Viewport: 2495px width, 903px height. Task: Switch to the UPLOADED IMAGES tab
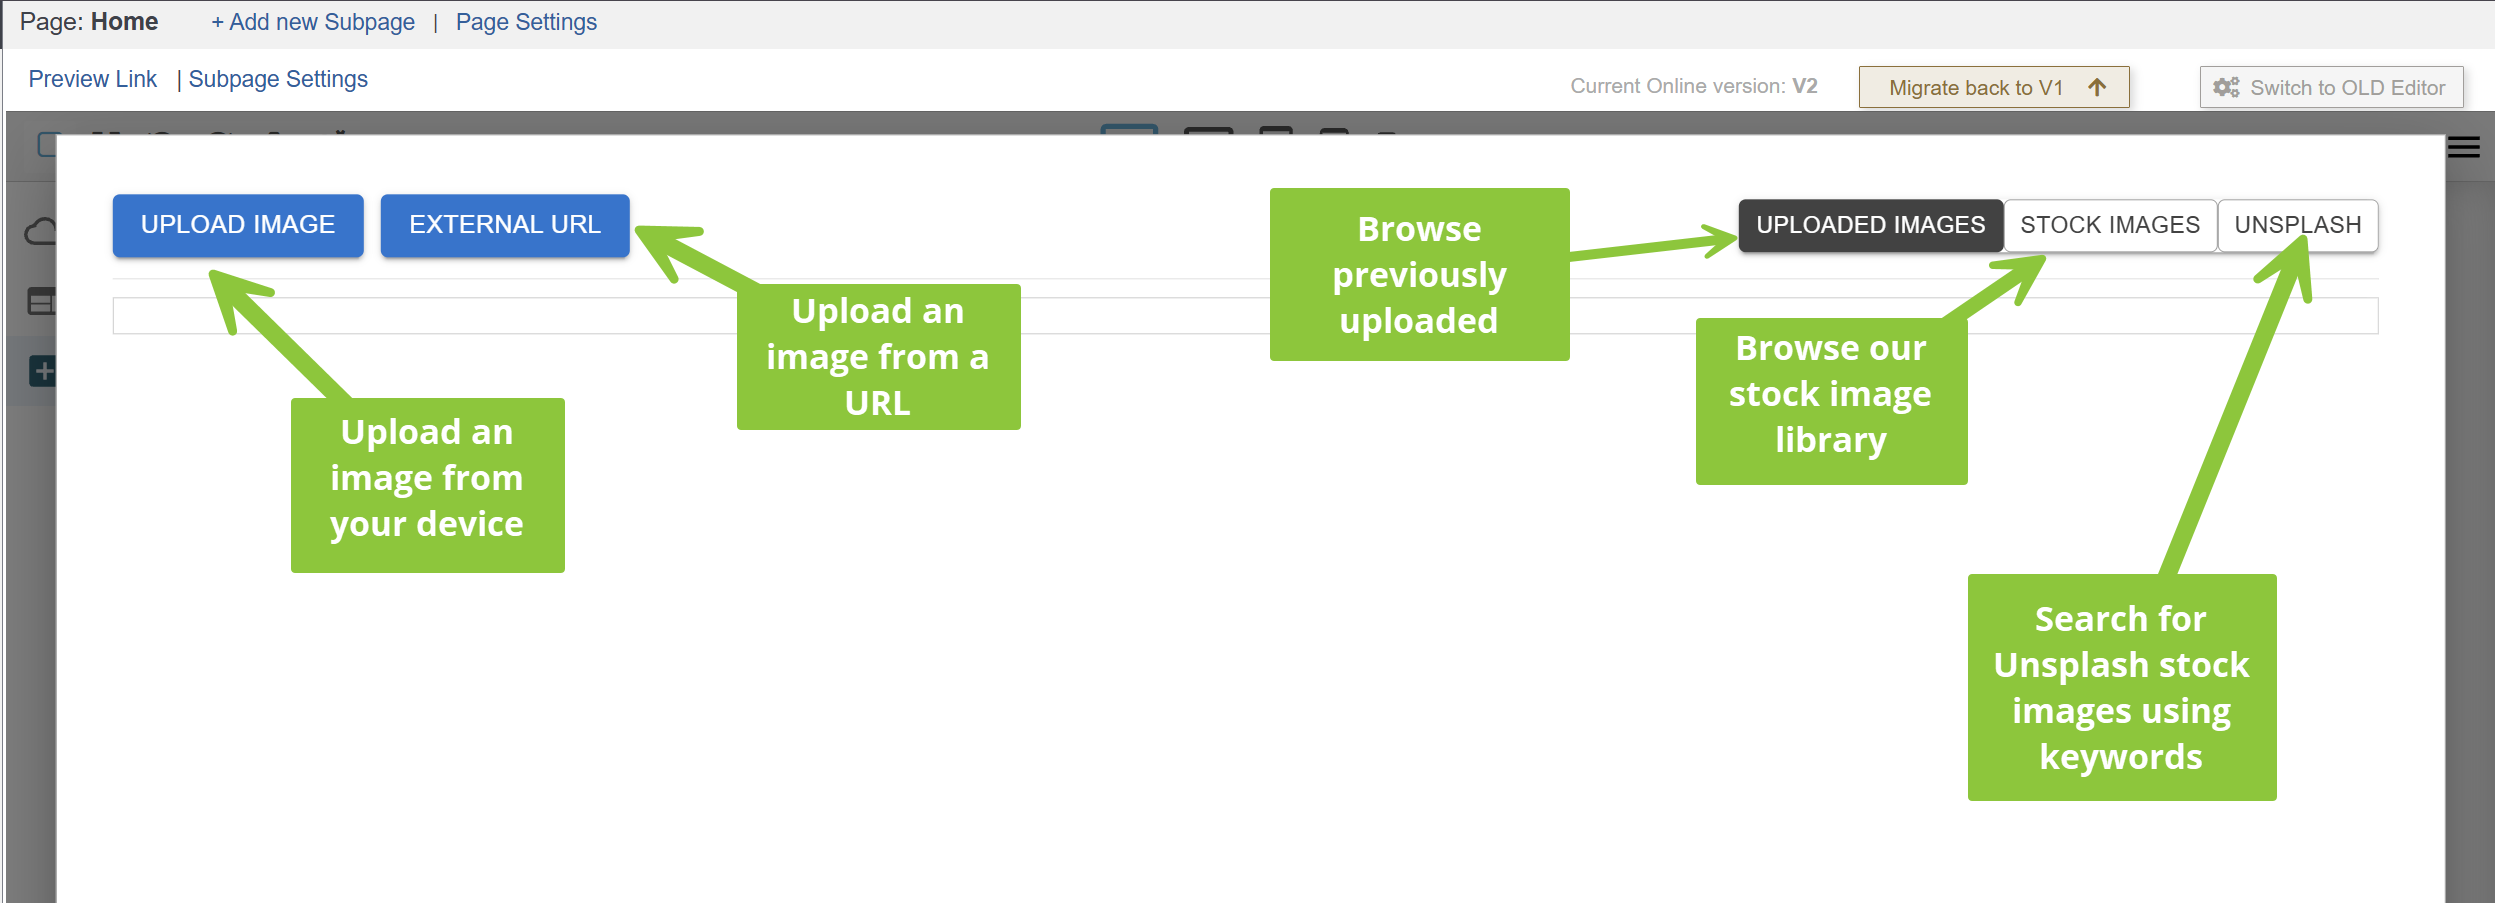[1870, 225]
